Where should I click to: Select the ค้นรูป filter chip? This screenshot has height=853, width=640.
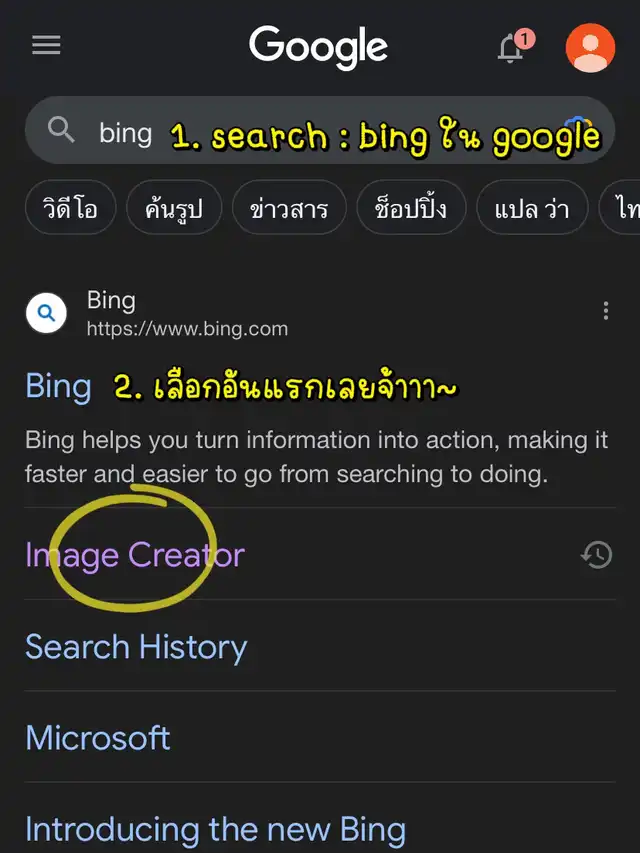point(174,209)
